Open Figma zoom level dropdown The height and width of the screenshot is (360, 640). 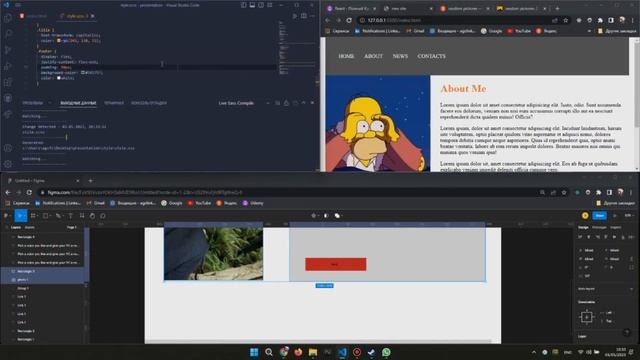point(628,216)
